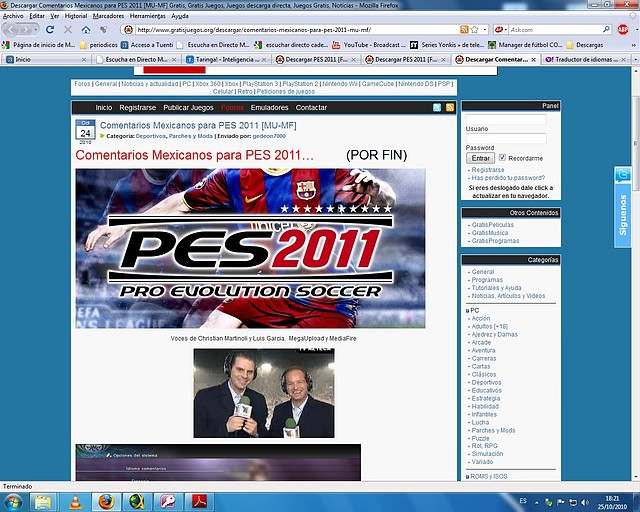This screenshot has height=512, width=640.
Task: Click the Password input field
Action: 506,138
